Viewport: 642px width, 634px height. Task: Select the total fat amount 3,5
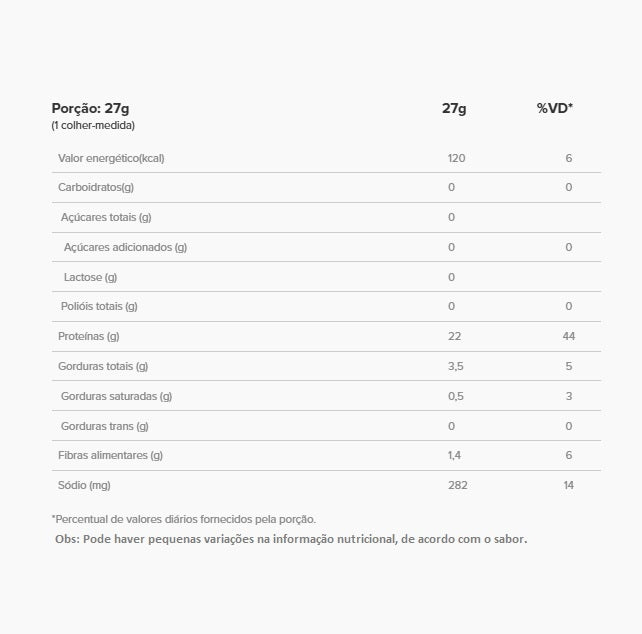point(456,366)
